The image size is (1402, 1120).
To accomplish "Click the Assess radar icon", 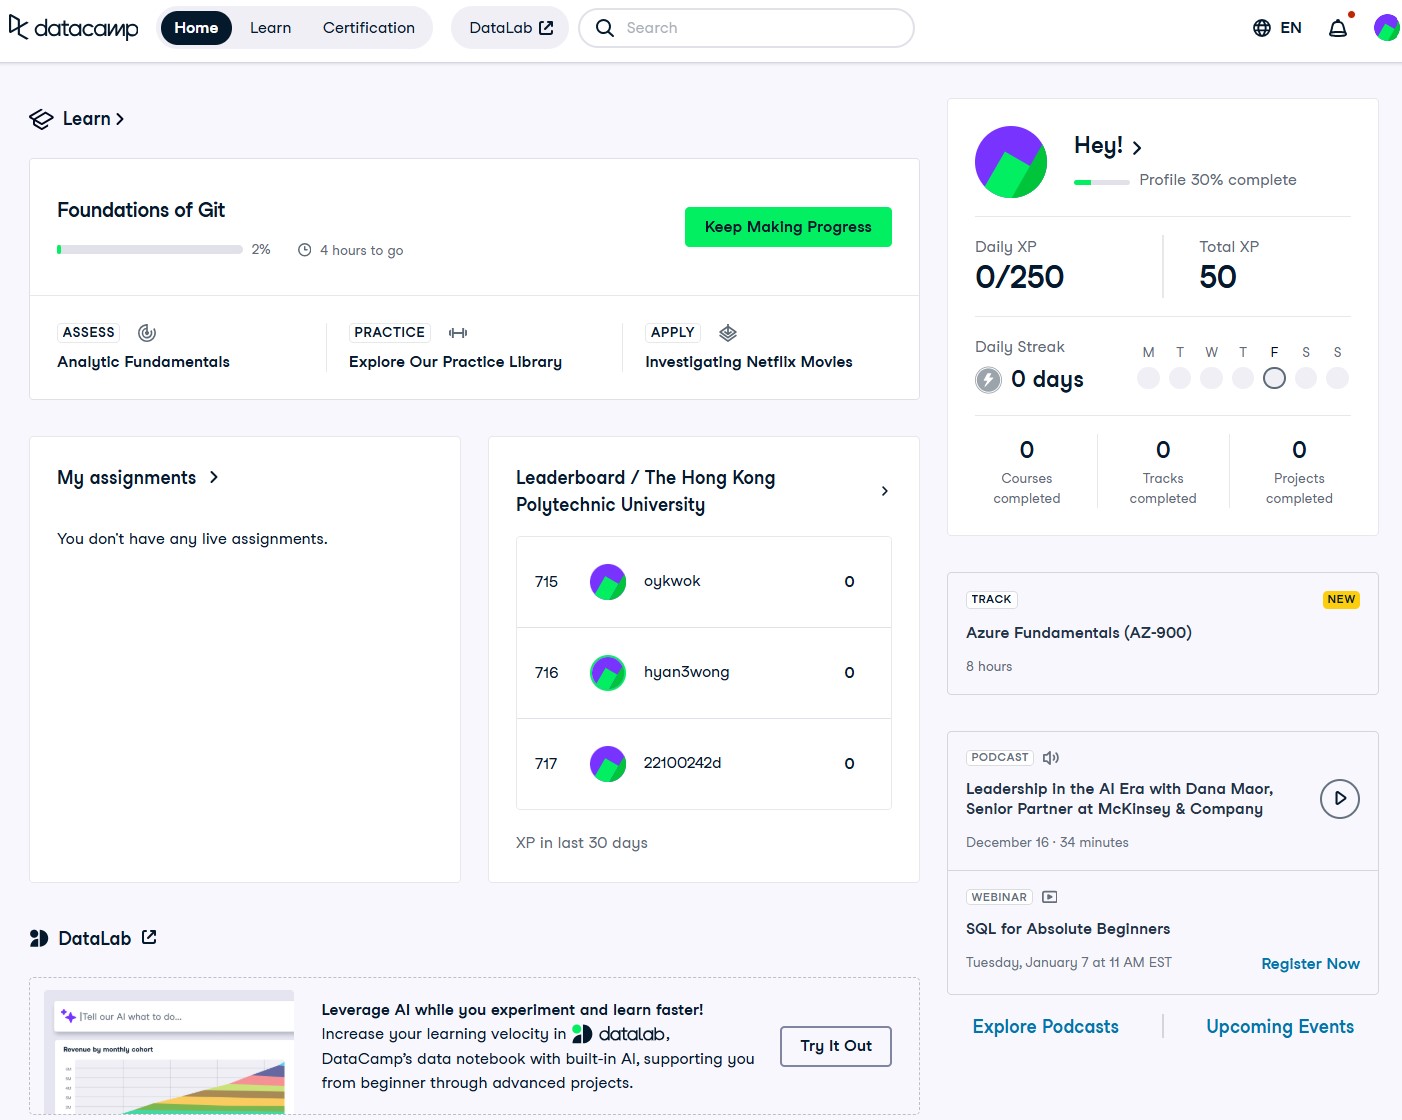I will (147, 333).
